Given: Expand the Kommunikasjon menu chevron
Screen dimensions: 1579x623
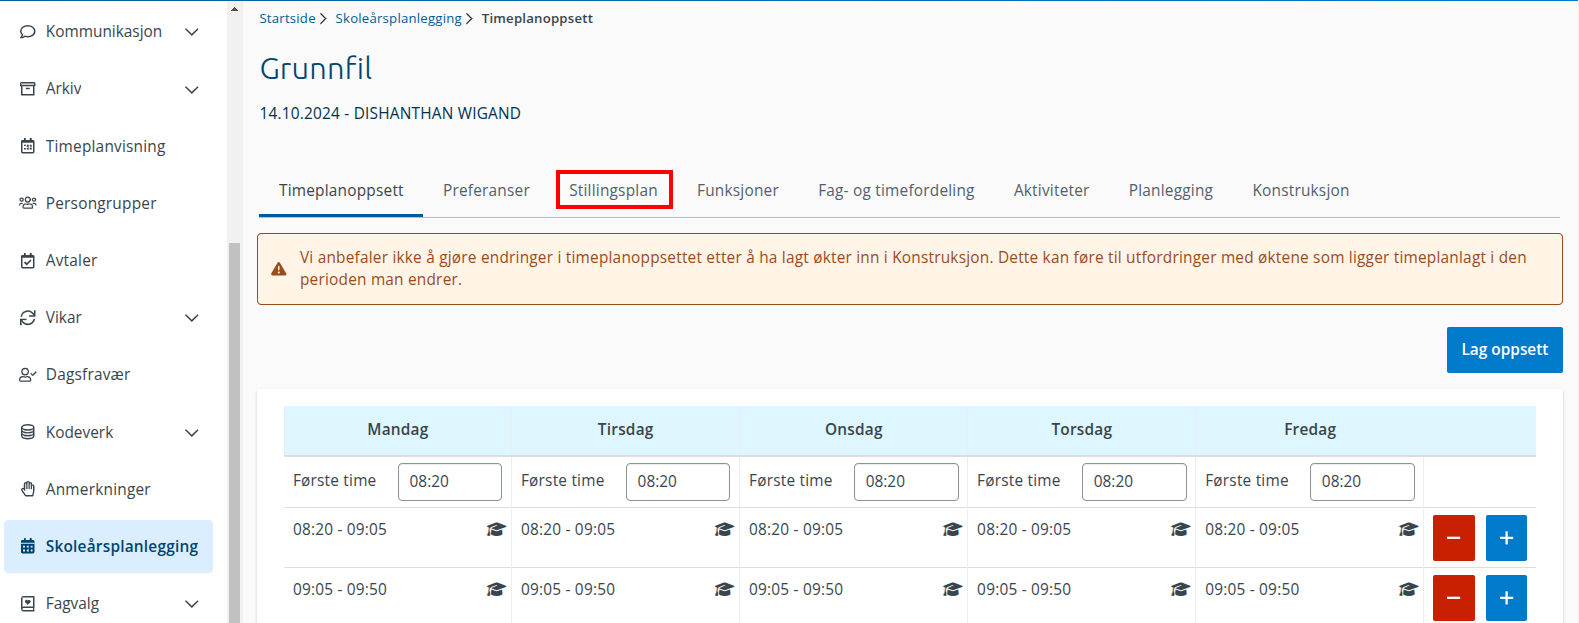Looking at the screenshot, I should pyautogui.click(x=192, y=32).
